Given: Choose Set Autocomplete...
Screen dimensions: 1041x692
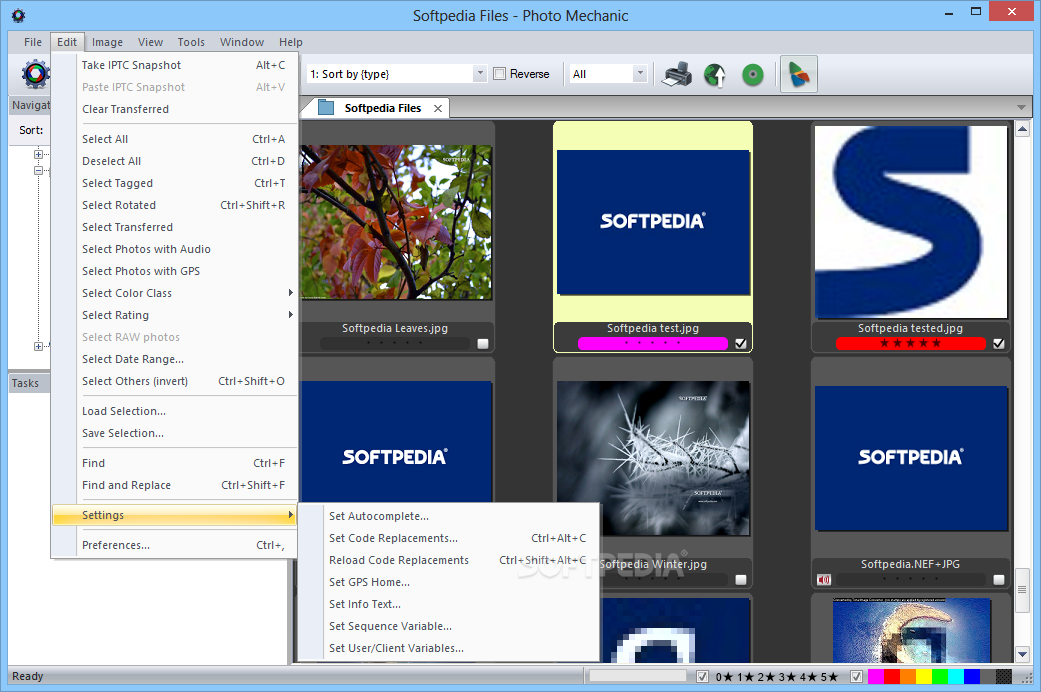Looking at the screenshot, I should click(x=448, y=516).
